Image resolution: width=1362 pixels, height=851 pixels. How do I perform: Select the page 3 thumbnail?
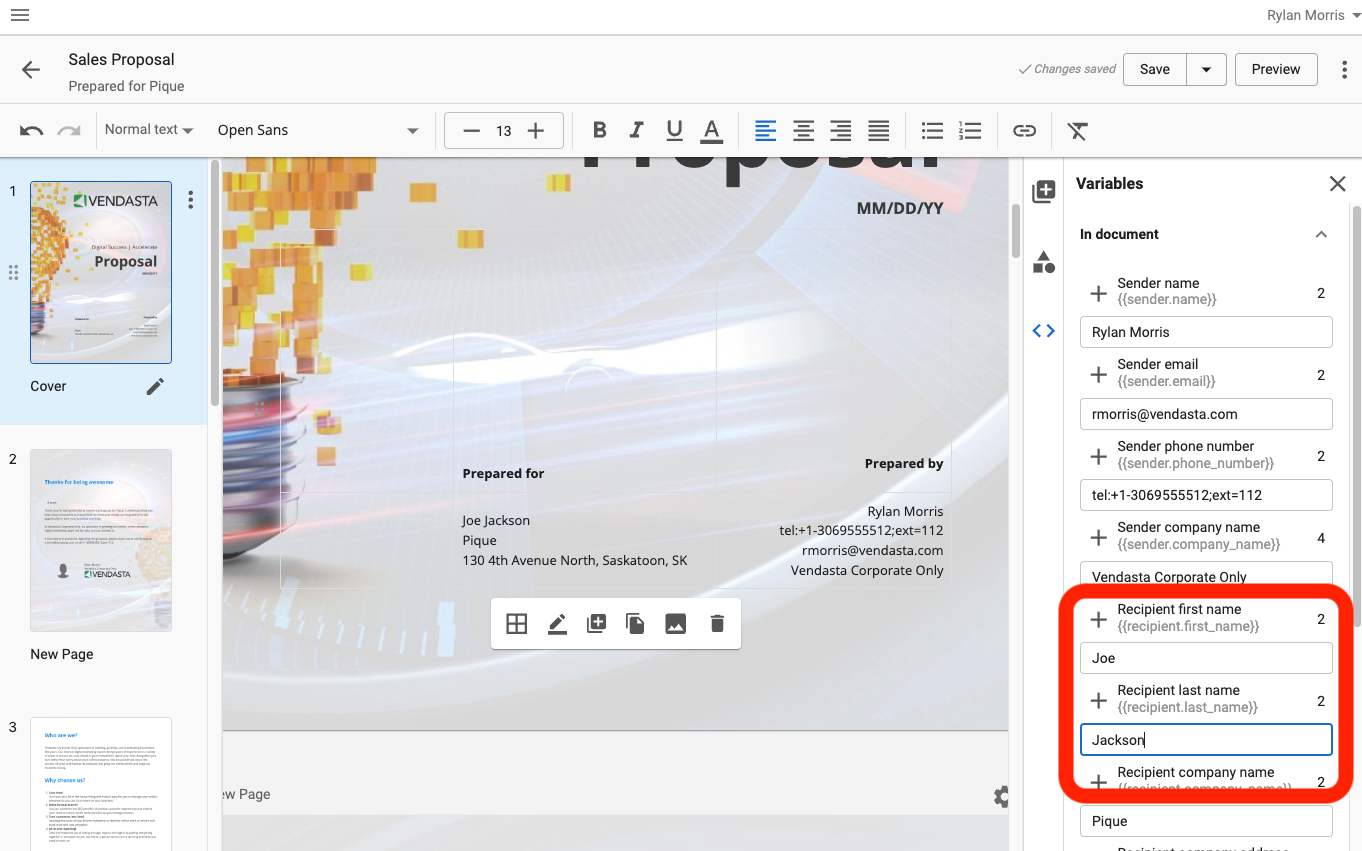click(101, 784)
